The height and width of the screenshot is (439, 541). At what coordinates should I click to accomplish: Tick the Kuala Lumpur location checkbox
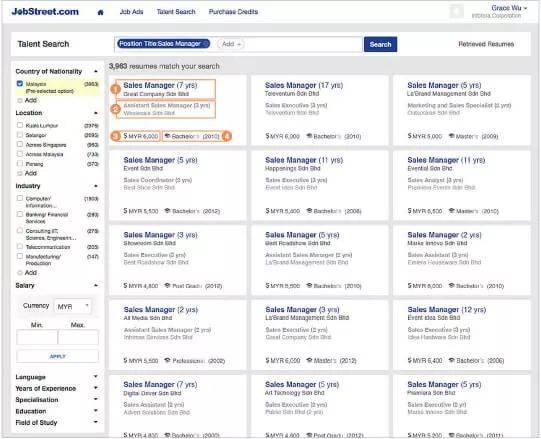[x=20, y=125]
